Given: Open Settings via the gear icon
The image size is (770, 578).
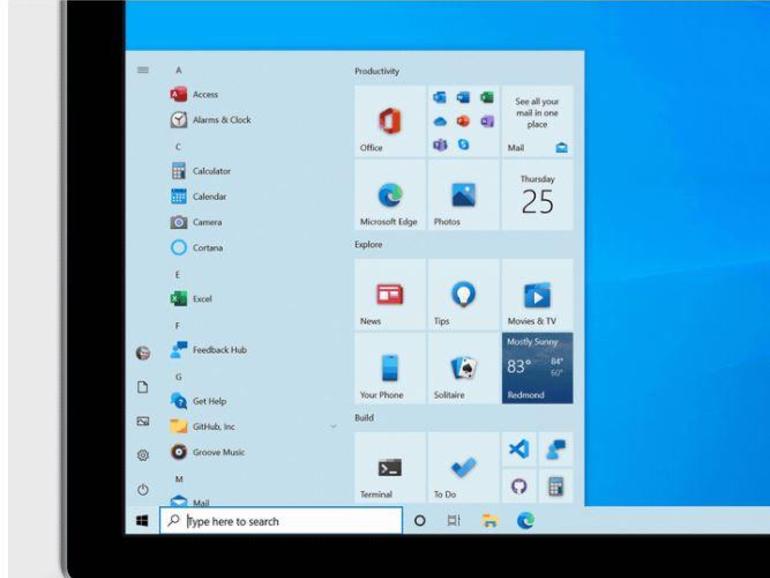Looking at the screenshot, I should click(x=143, y=455).
